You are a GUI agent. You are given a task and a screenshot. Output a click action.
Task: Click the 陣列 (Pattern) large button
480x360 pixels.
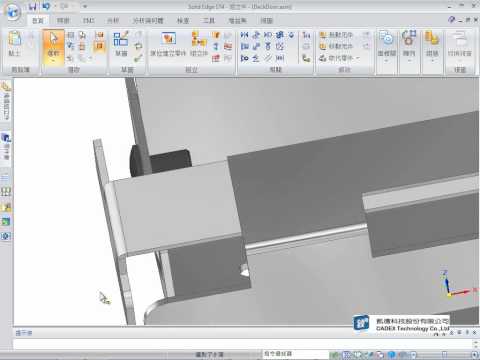(409, 43)
